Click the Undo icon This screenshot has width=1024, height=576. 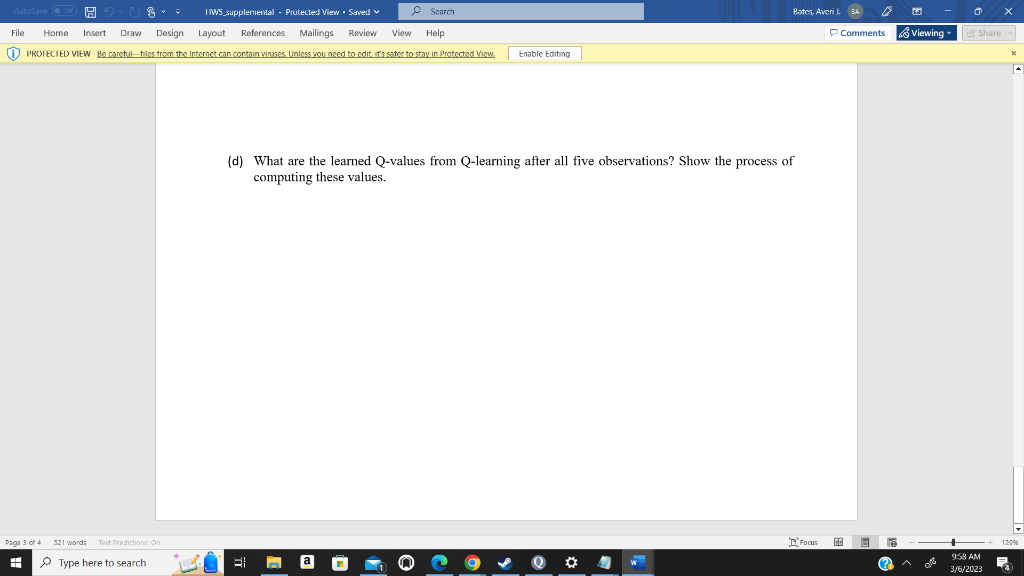(110, 11)
